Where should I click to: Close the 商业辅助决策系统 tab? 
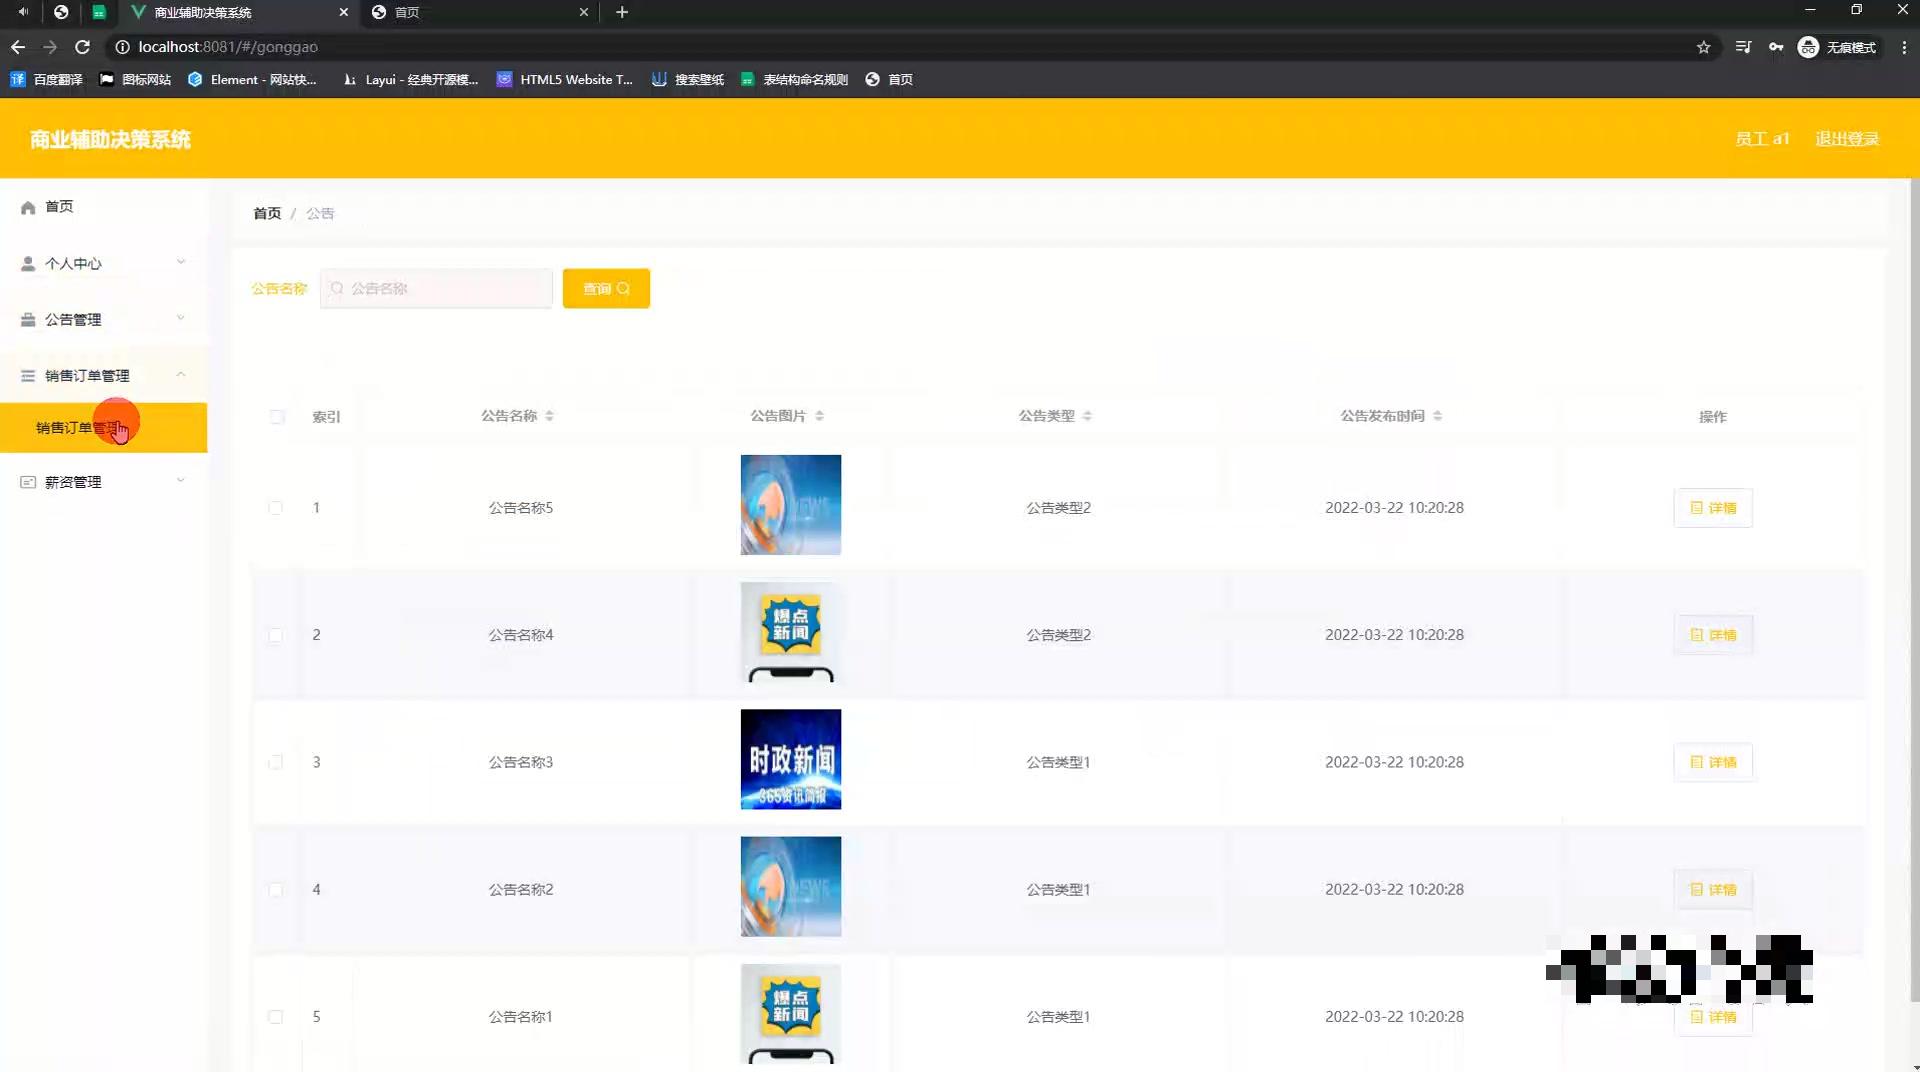pyautogui.click(x=344, y=12)
